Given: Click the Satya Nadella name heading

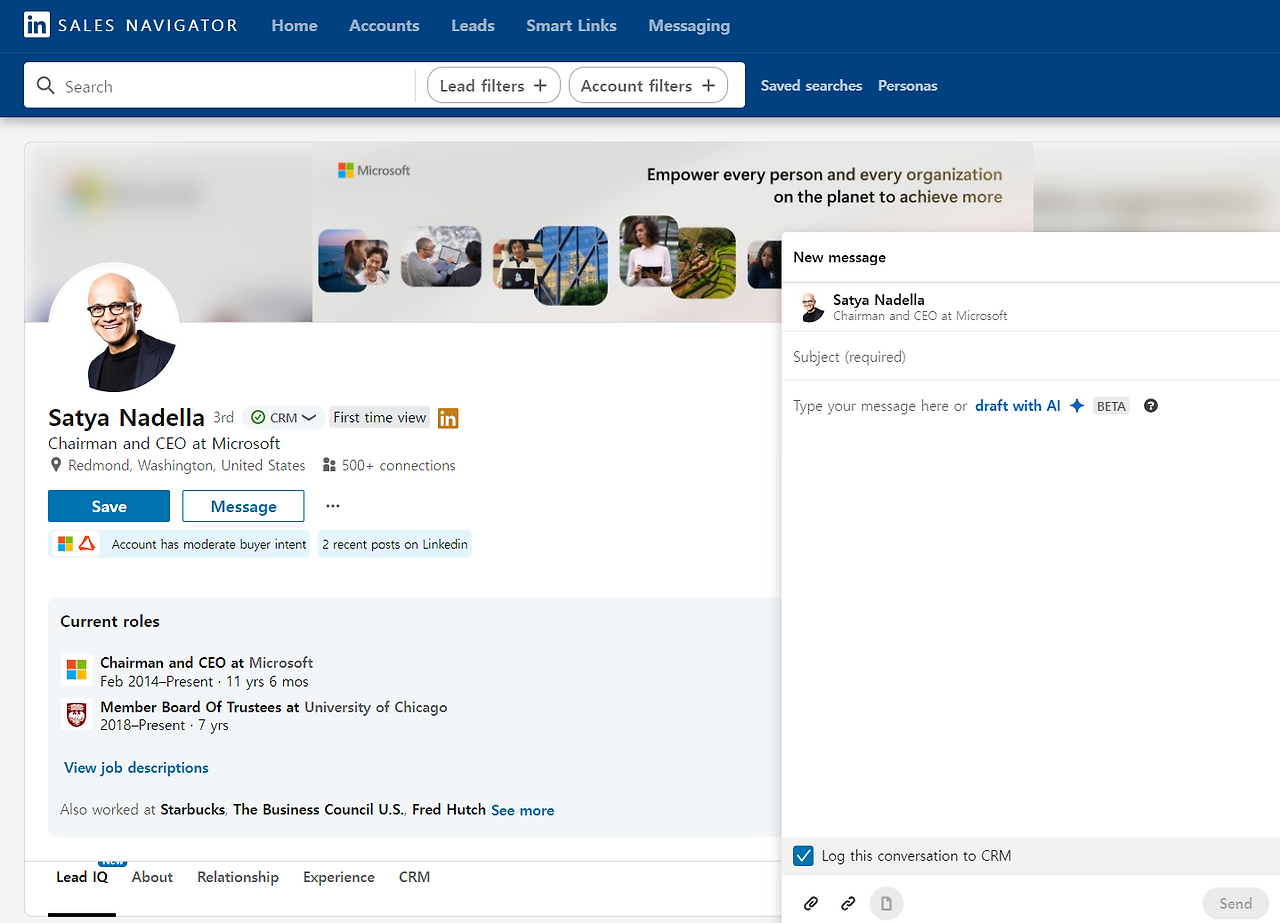Looking at the screenshot, I should click(126, 418).
